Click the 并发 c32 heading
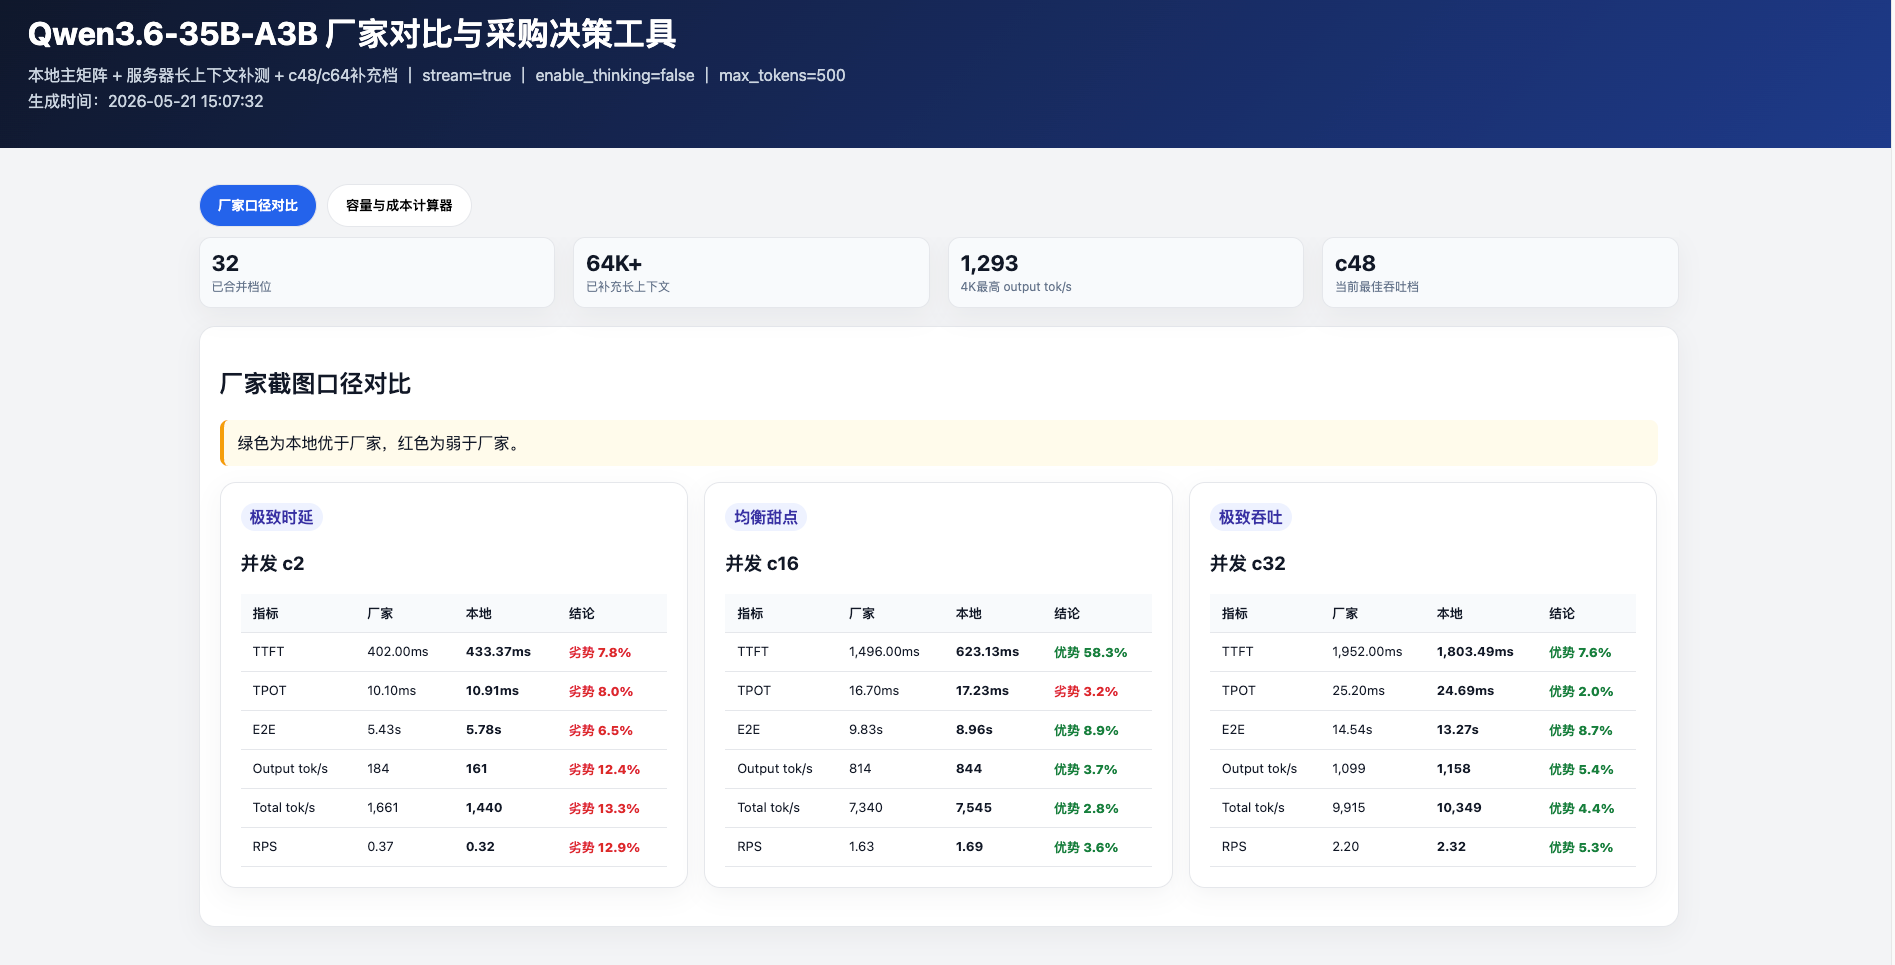 (1247, 564)
